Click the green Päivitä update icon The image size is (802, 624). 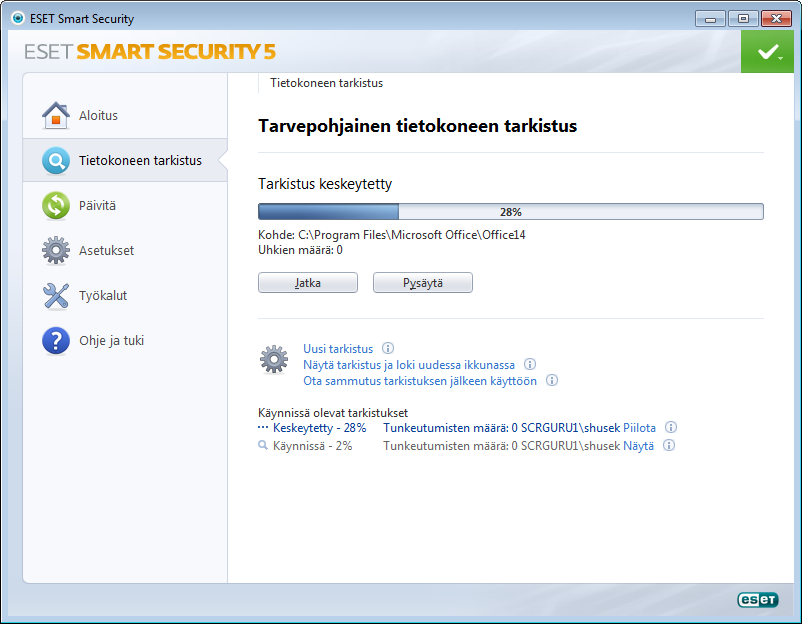(56, 206)
